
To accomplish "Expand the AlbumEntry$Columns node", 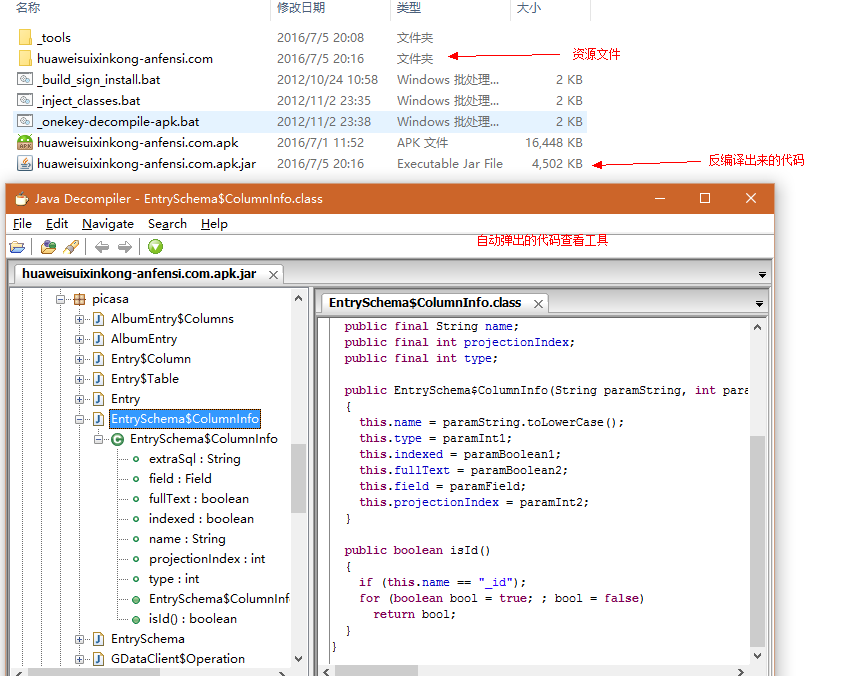I will [80, 319].
